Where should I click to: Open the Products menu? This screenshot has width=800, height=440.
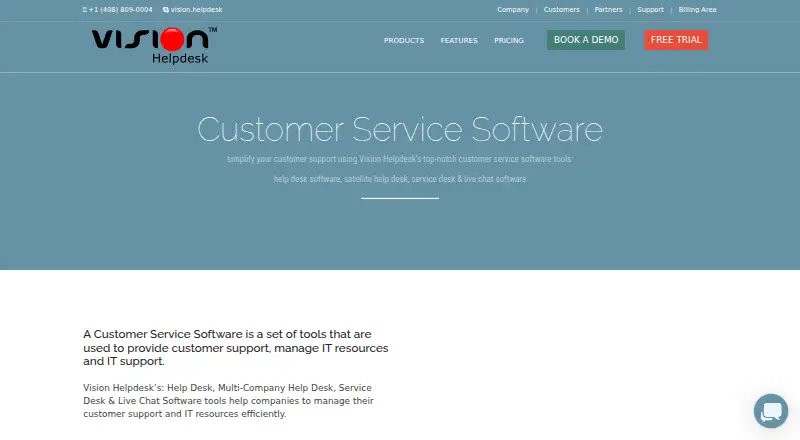(404, 40)
